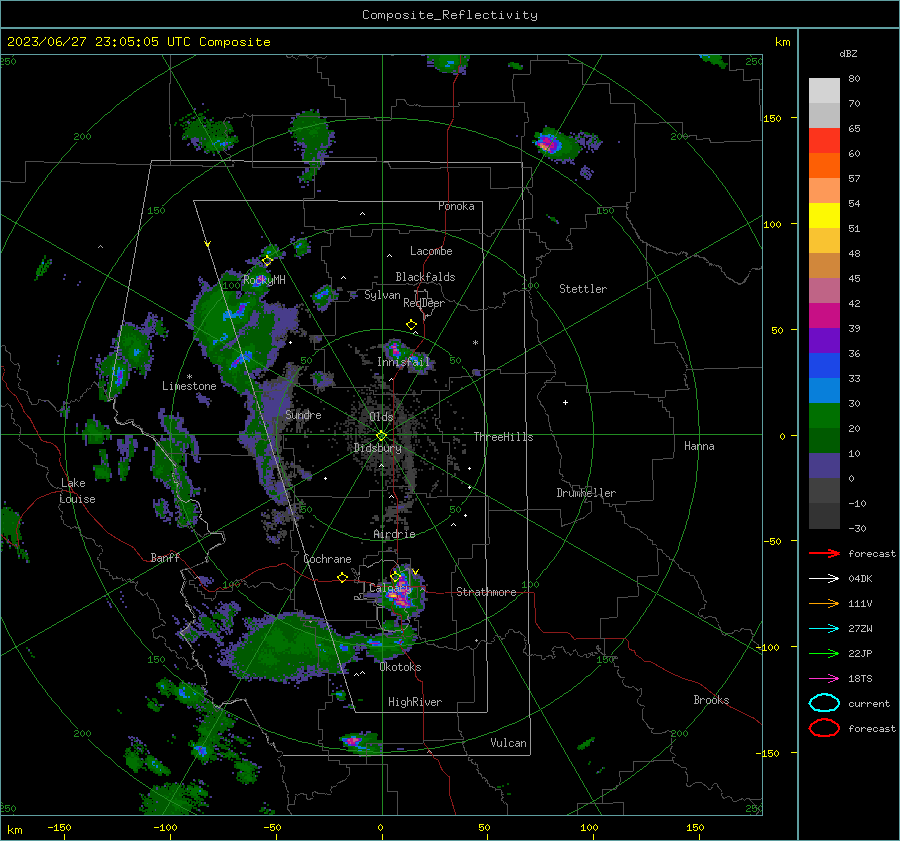The image size is (900, 841).
Task: Click the Sylvan label
Action: point(382,295)
